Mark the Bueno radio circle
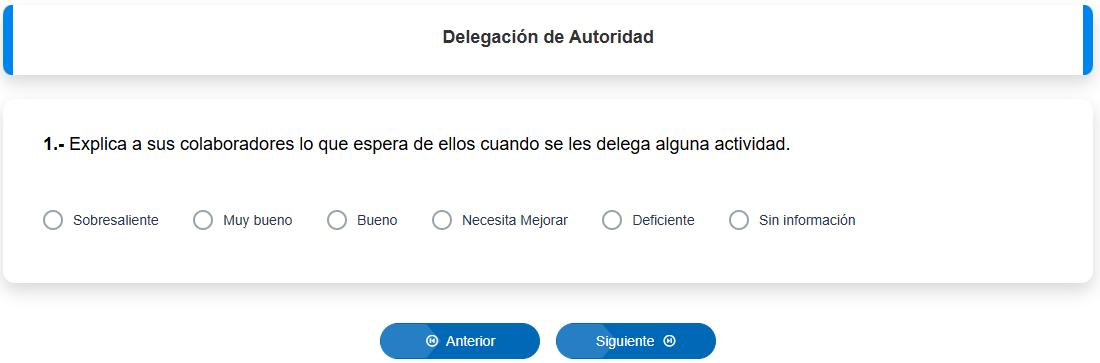Screen dimensions: 1100x363 337,220
